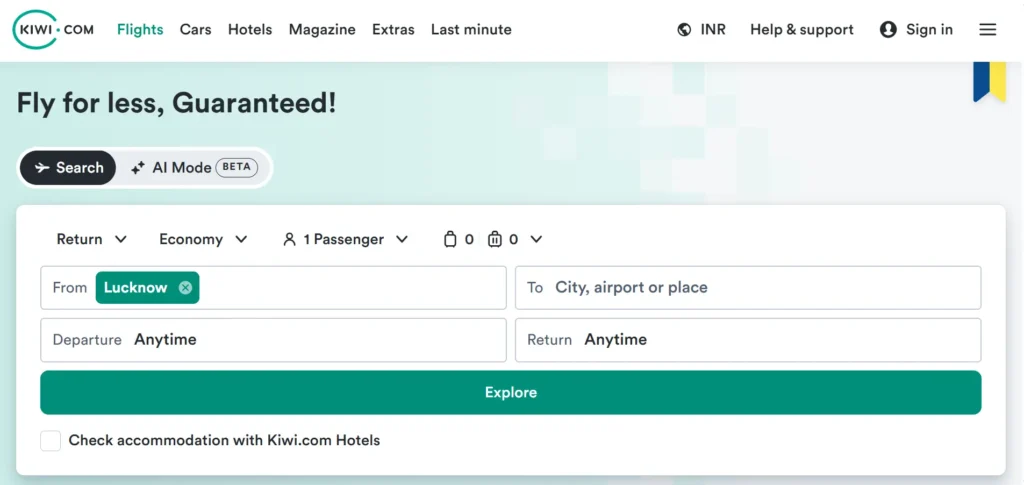
Task: Open the Flights tab
Action: point(140,29)
